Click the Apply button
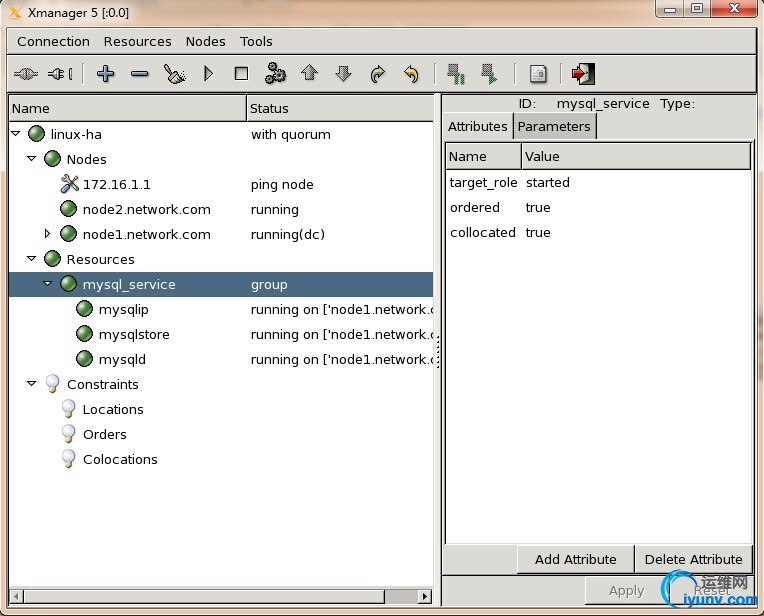The width and height of the screenshot is (764, 616). tap(627, 591)
